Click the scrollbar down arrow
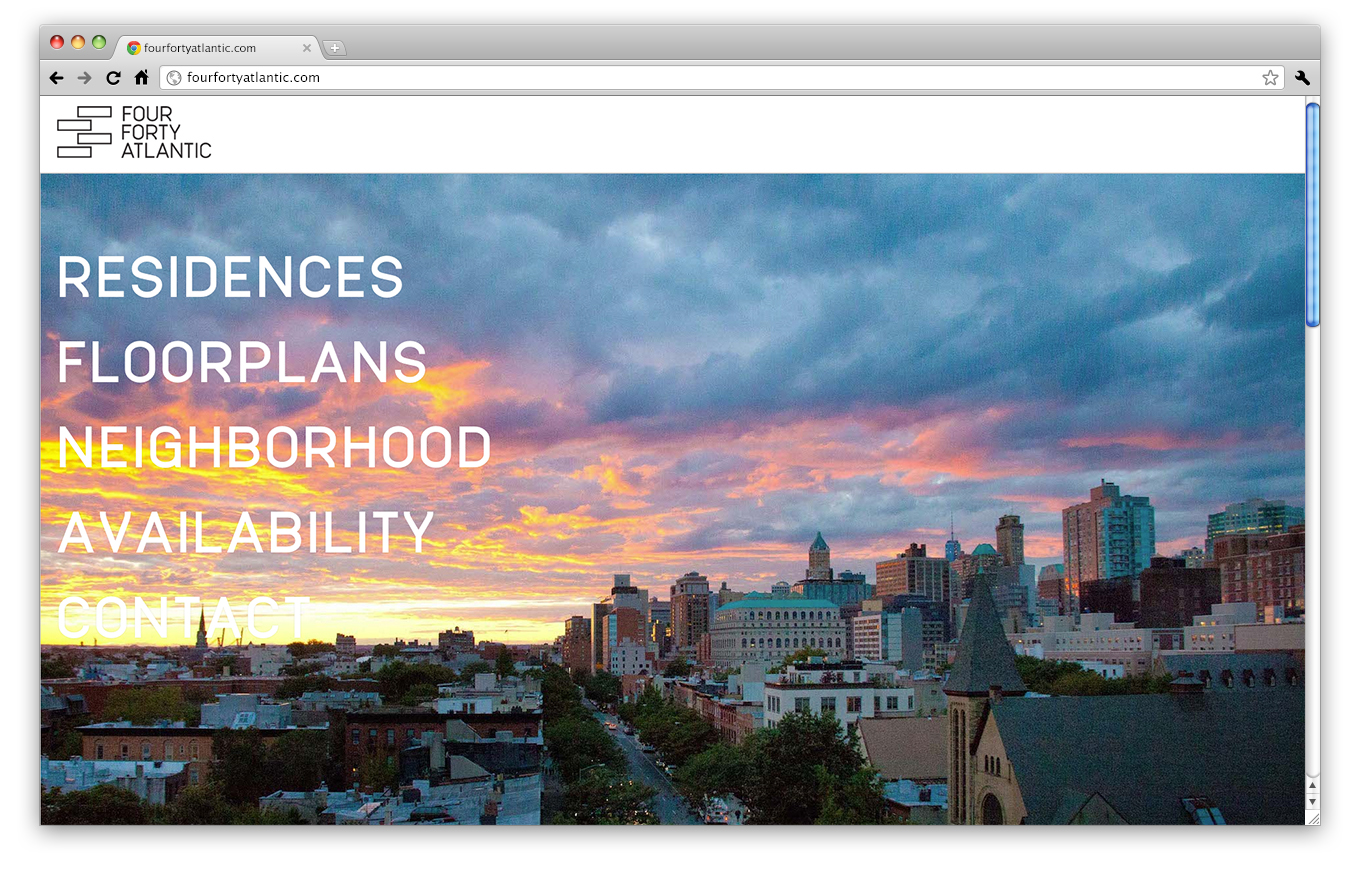This screenshot has height=880, width=1360. point(1313,802)
